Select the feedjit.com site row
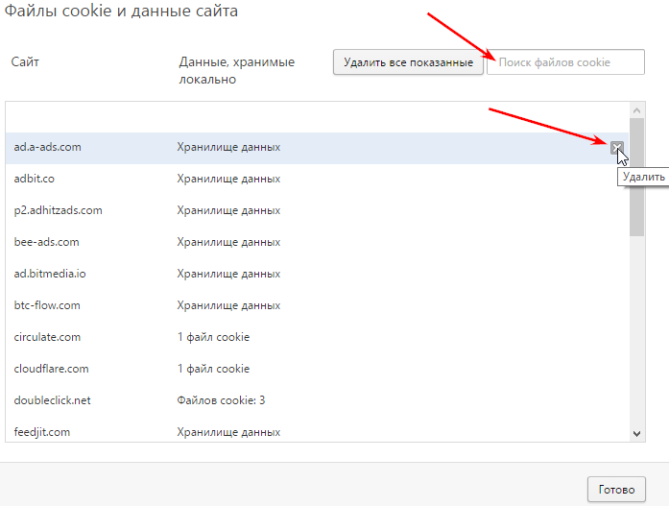 click(x=317, y=431)
